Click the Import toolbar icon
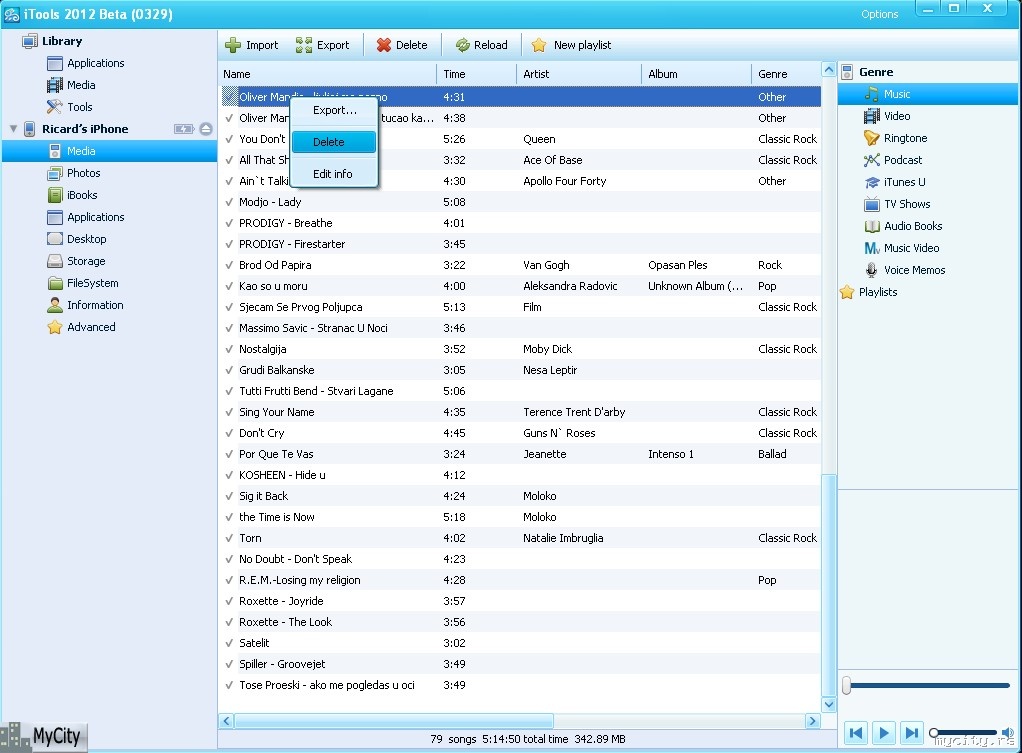 pos(233,45)
